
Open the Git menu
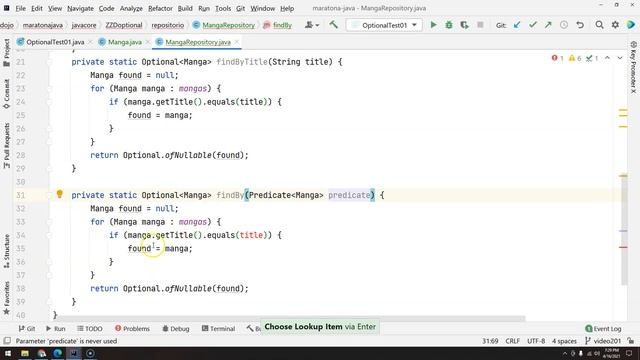(240, 8)
